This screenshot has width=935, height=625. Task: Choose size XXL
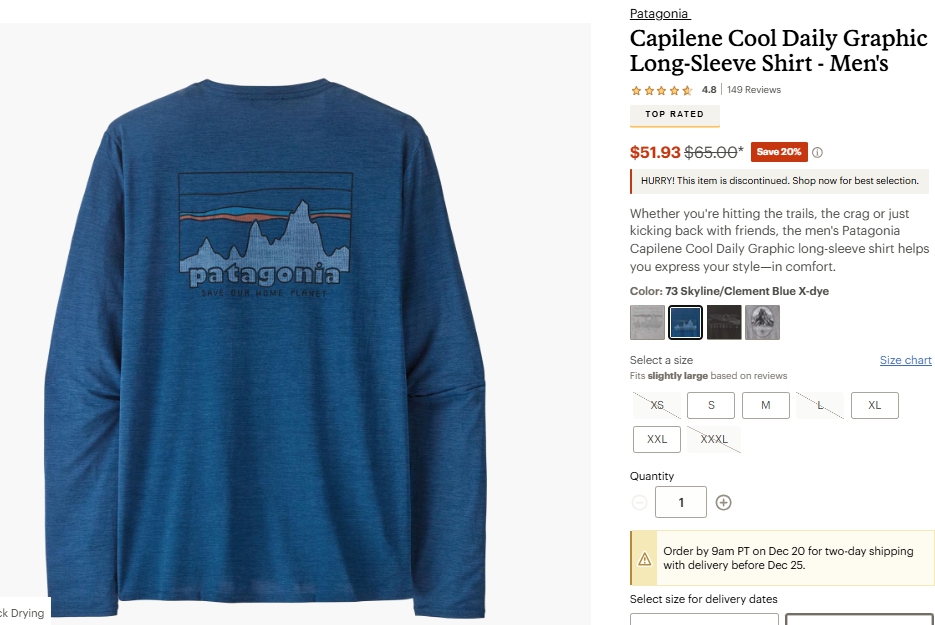point(657,440)
